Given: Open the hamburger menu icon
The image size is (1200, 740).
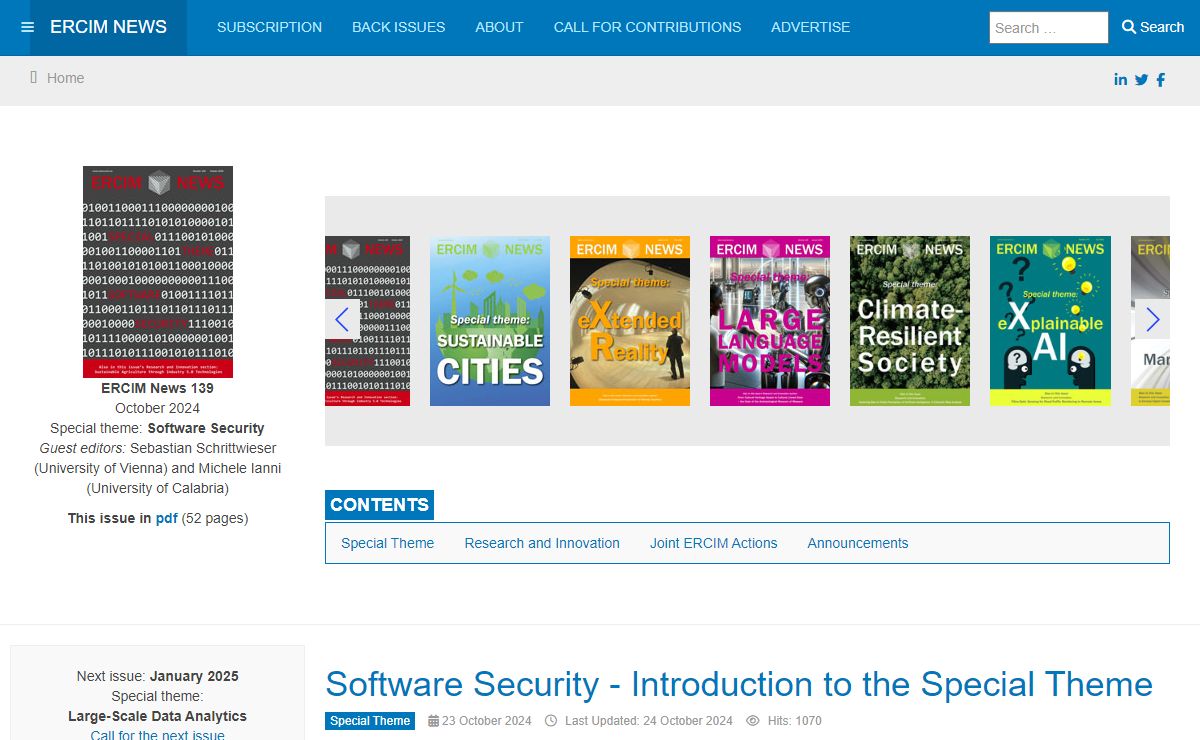Looking at the screenshot, I should [x=27, y=28].
